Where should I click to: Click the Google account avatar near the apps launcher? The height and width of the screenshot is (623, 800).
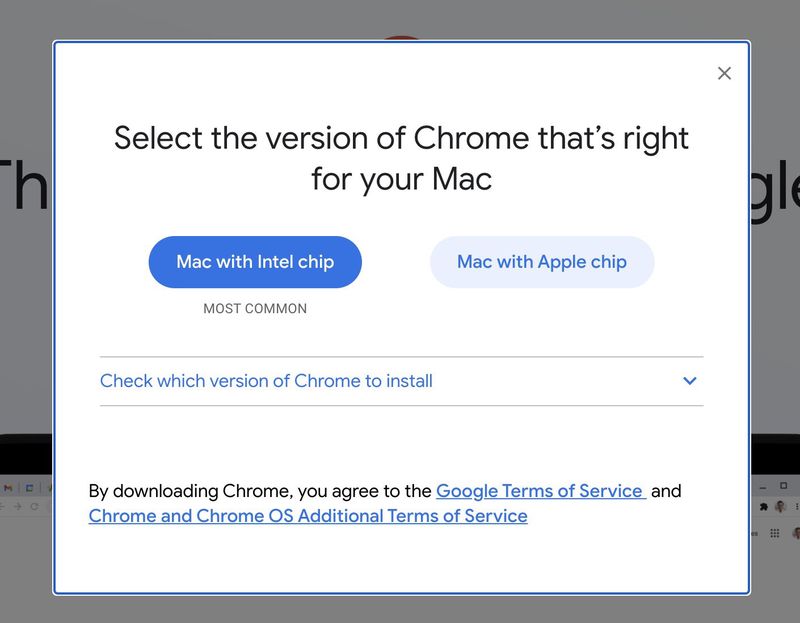pyautogui.click(x=797, y=534)
